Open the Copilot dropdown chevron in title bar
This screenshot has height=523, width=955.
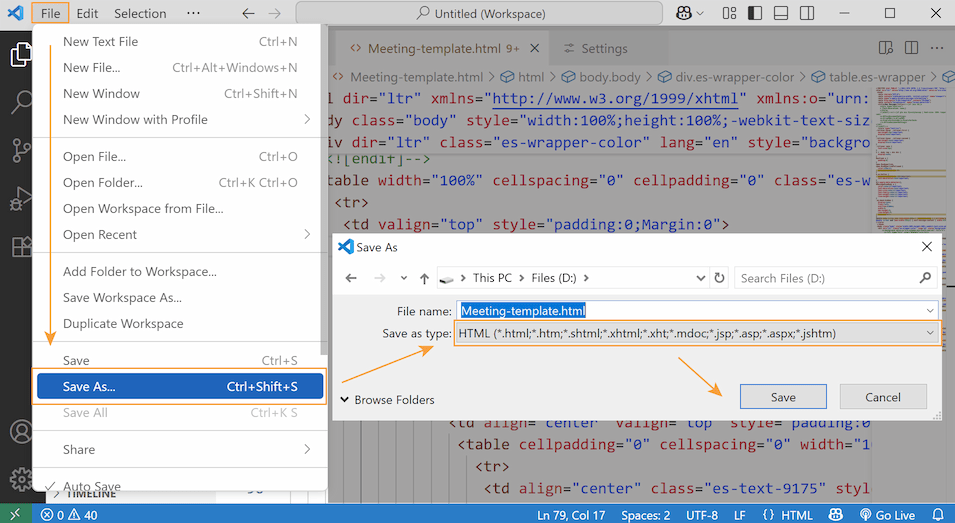tap(700, 13)
